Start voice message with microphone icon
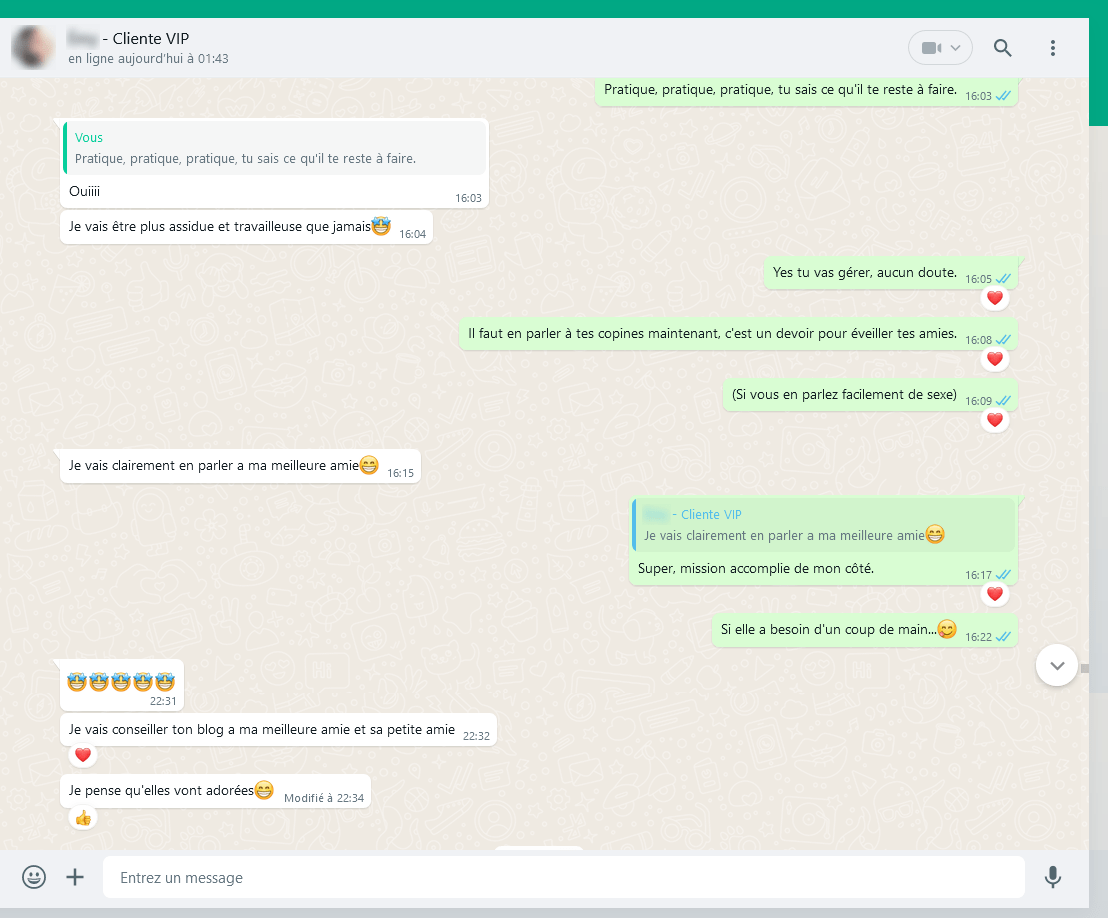This screenshot has height=918, width=1108. (1052, 877)
